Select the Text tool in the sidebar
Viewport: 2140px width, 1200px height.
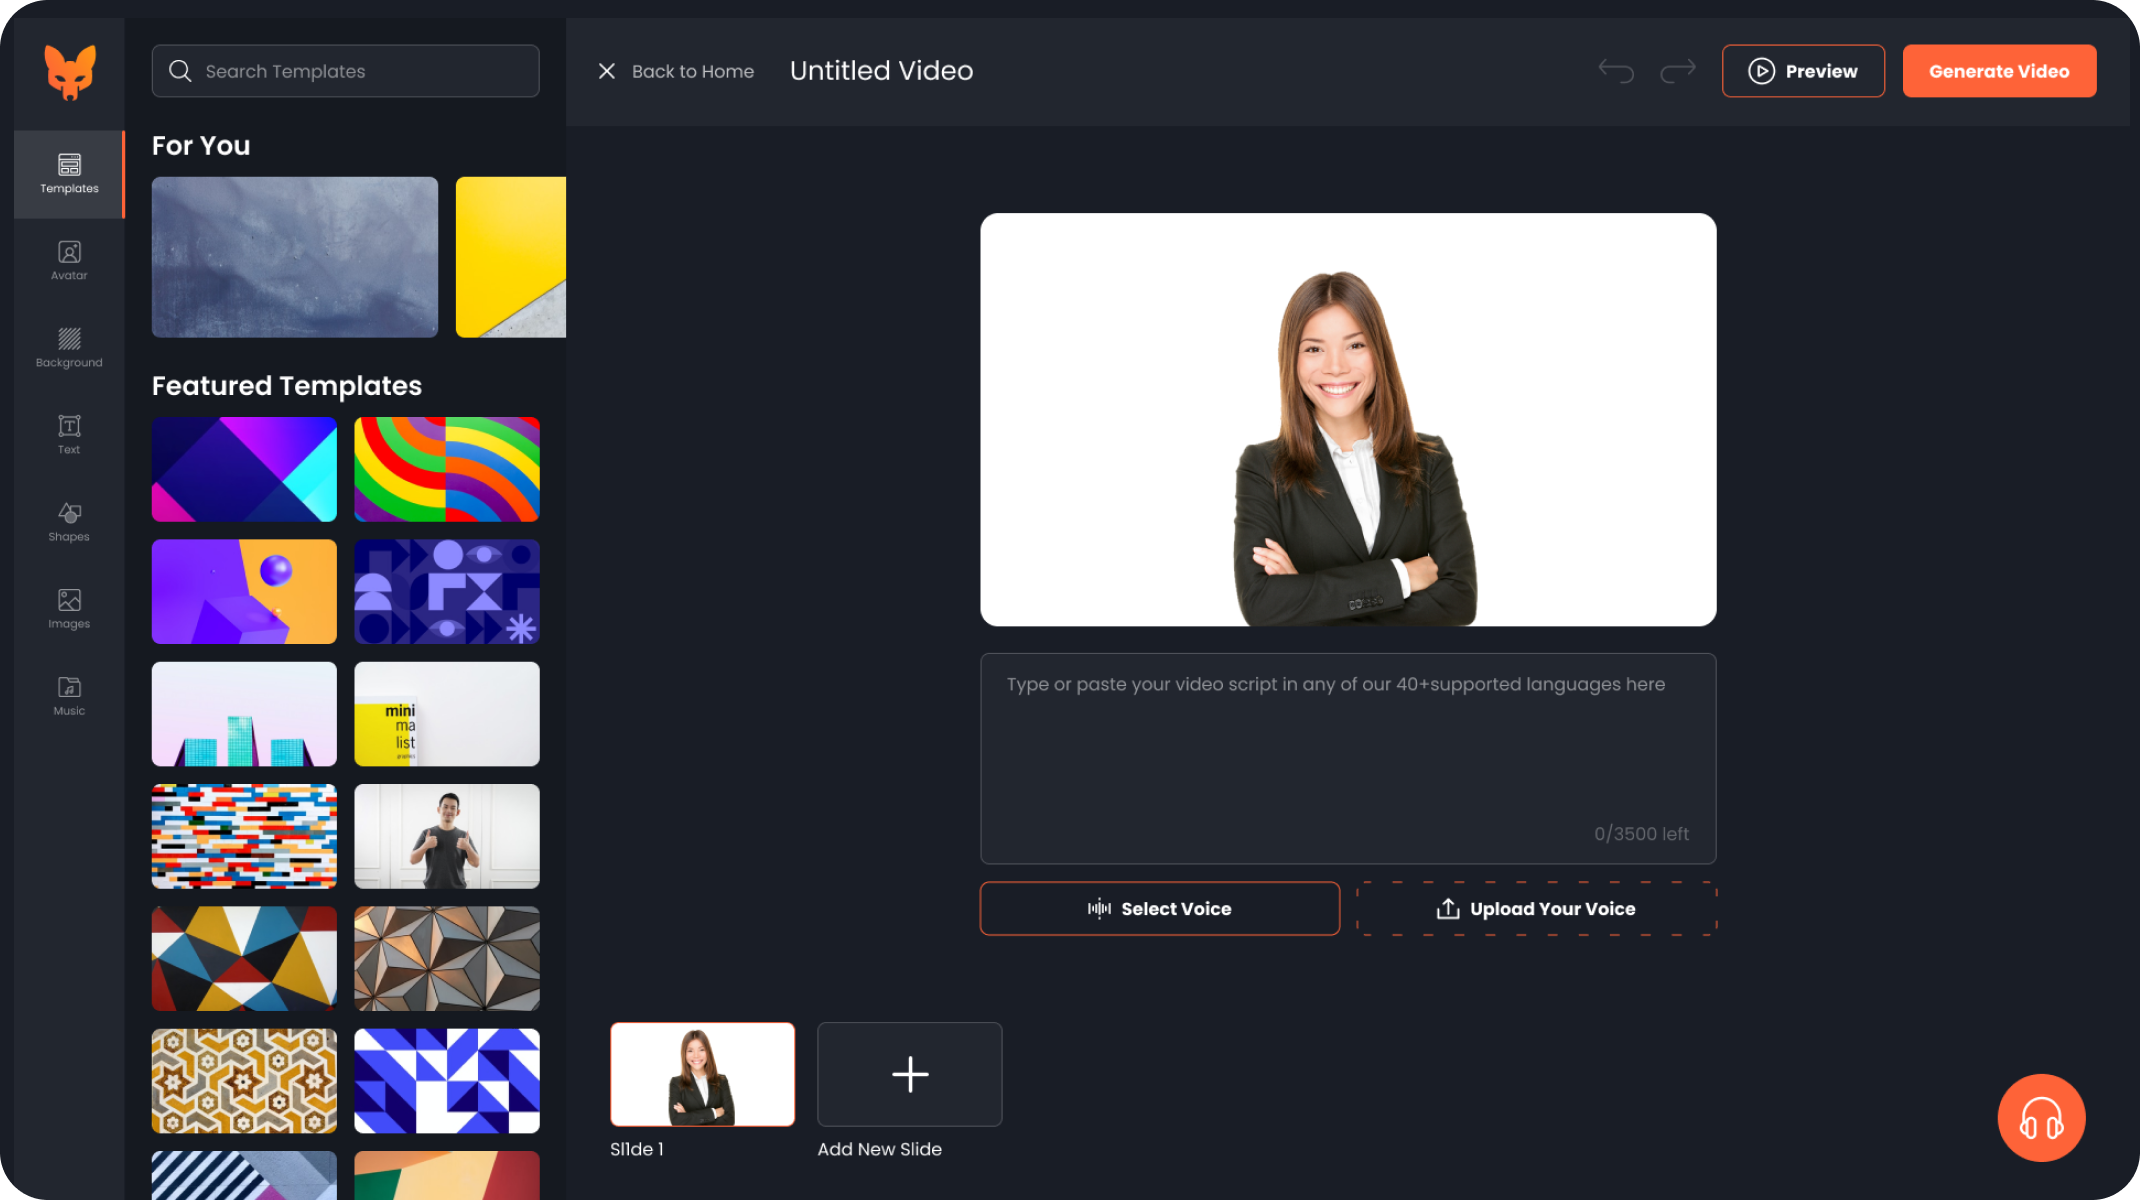[68, 434]
